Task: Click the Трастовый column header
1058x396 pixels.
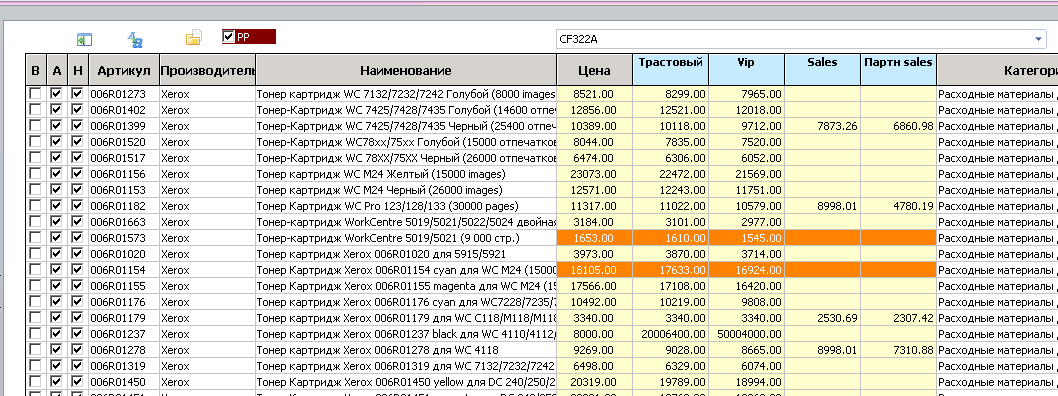Action: 671,69
